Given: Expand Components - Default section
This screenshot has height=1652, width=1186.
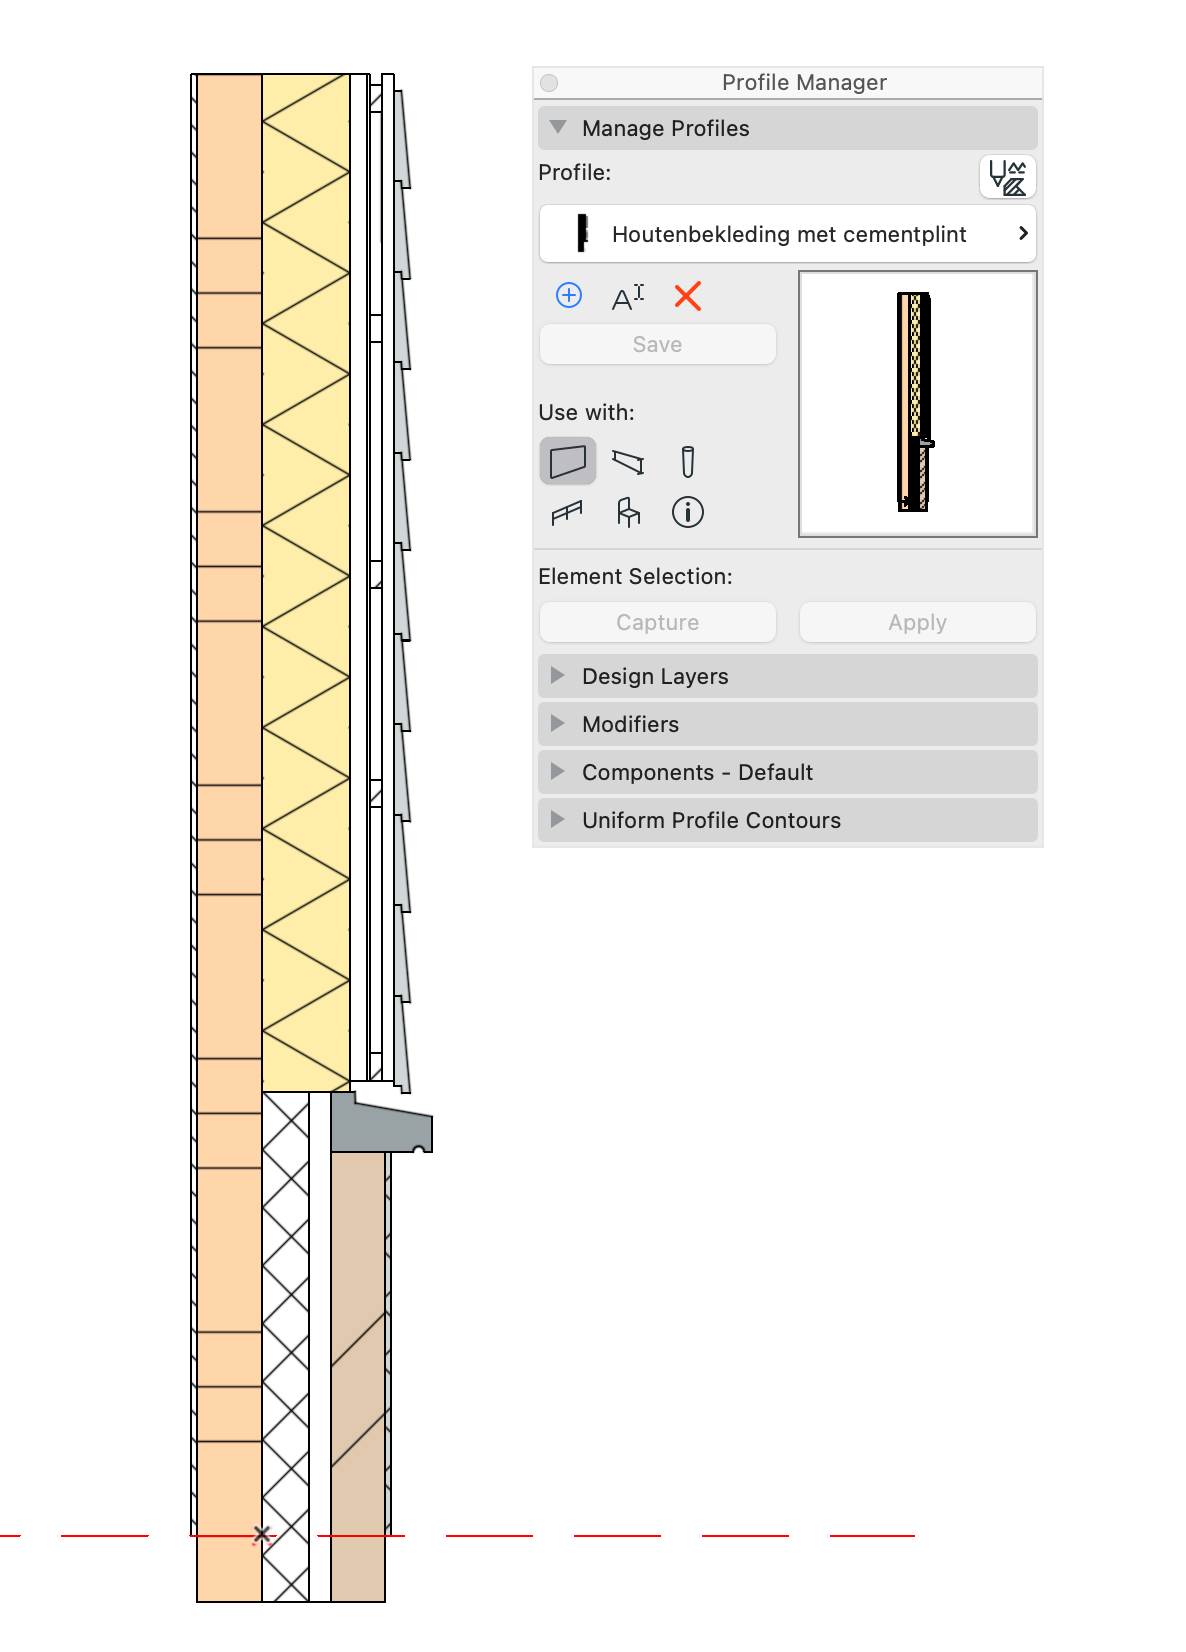Looking at the screenshot, I should coord(788,772).
